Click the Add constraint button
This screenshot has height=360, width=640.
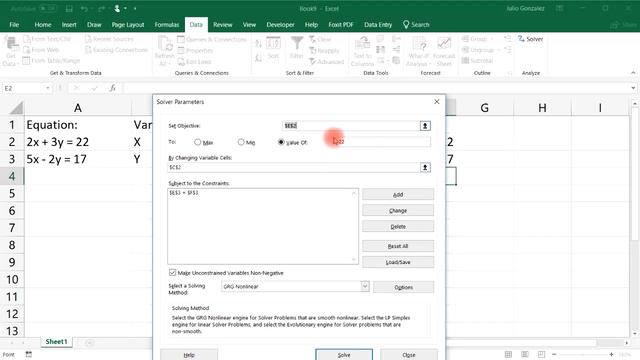pos(398,194)
